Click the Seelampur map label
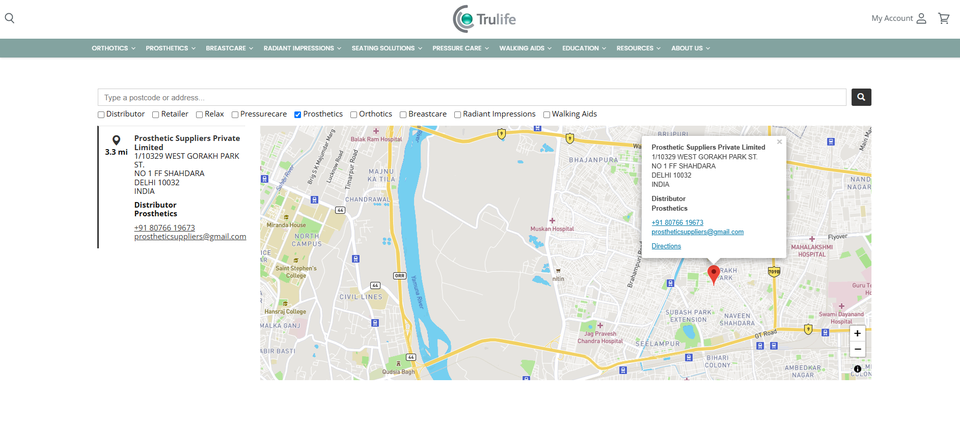Viewport: 960px width, 429px height. click(658, 344)
